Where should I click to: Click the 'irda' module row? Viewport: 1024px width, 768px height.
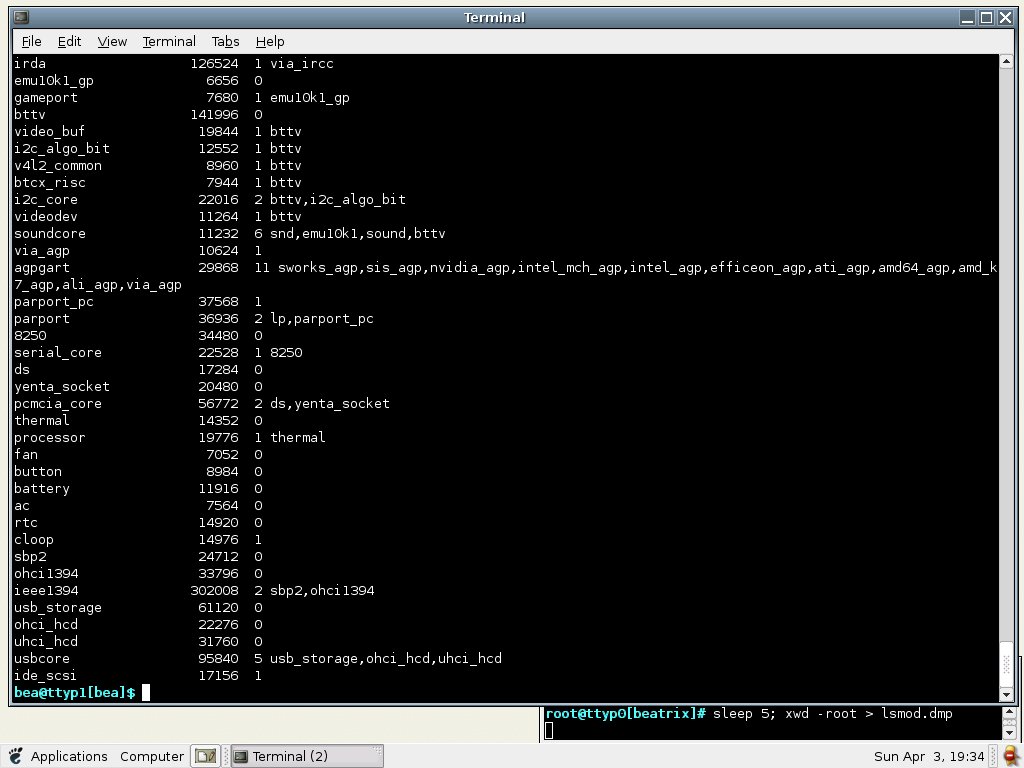click(174, 63)
